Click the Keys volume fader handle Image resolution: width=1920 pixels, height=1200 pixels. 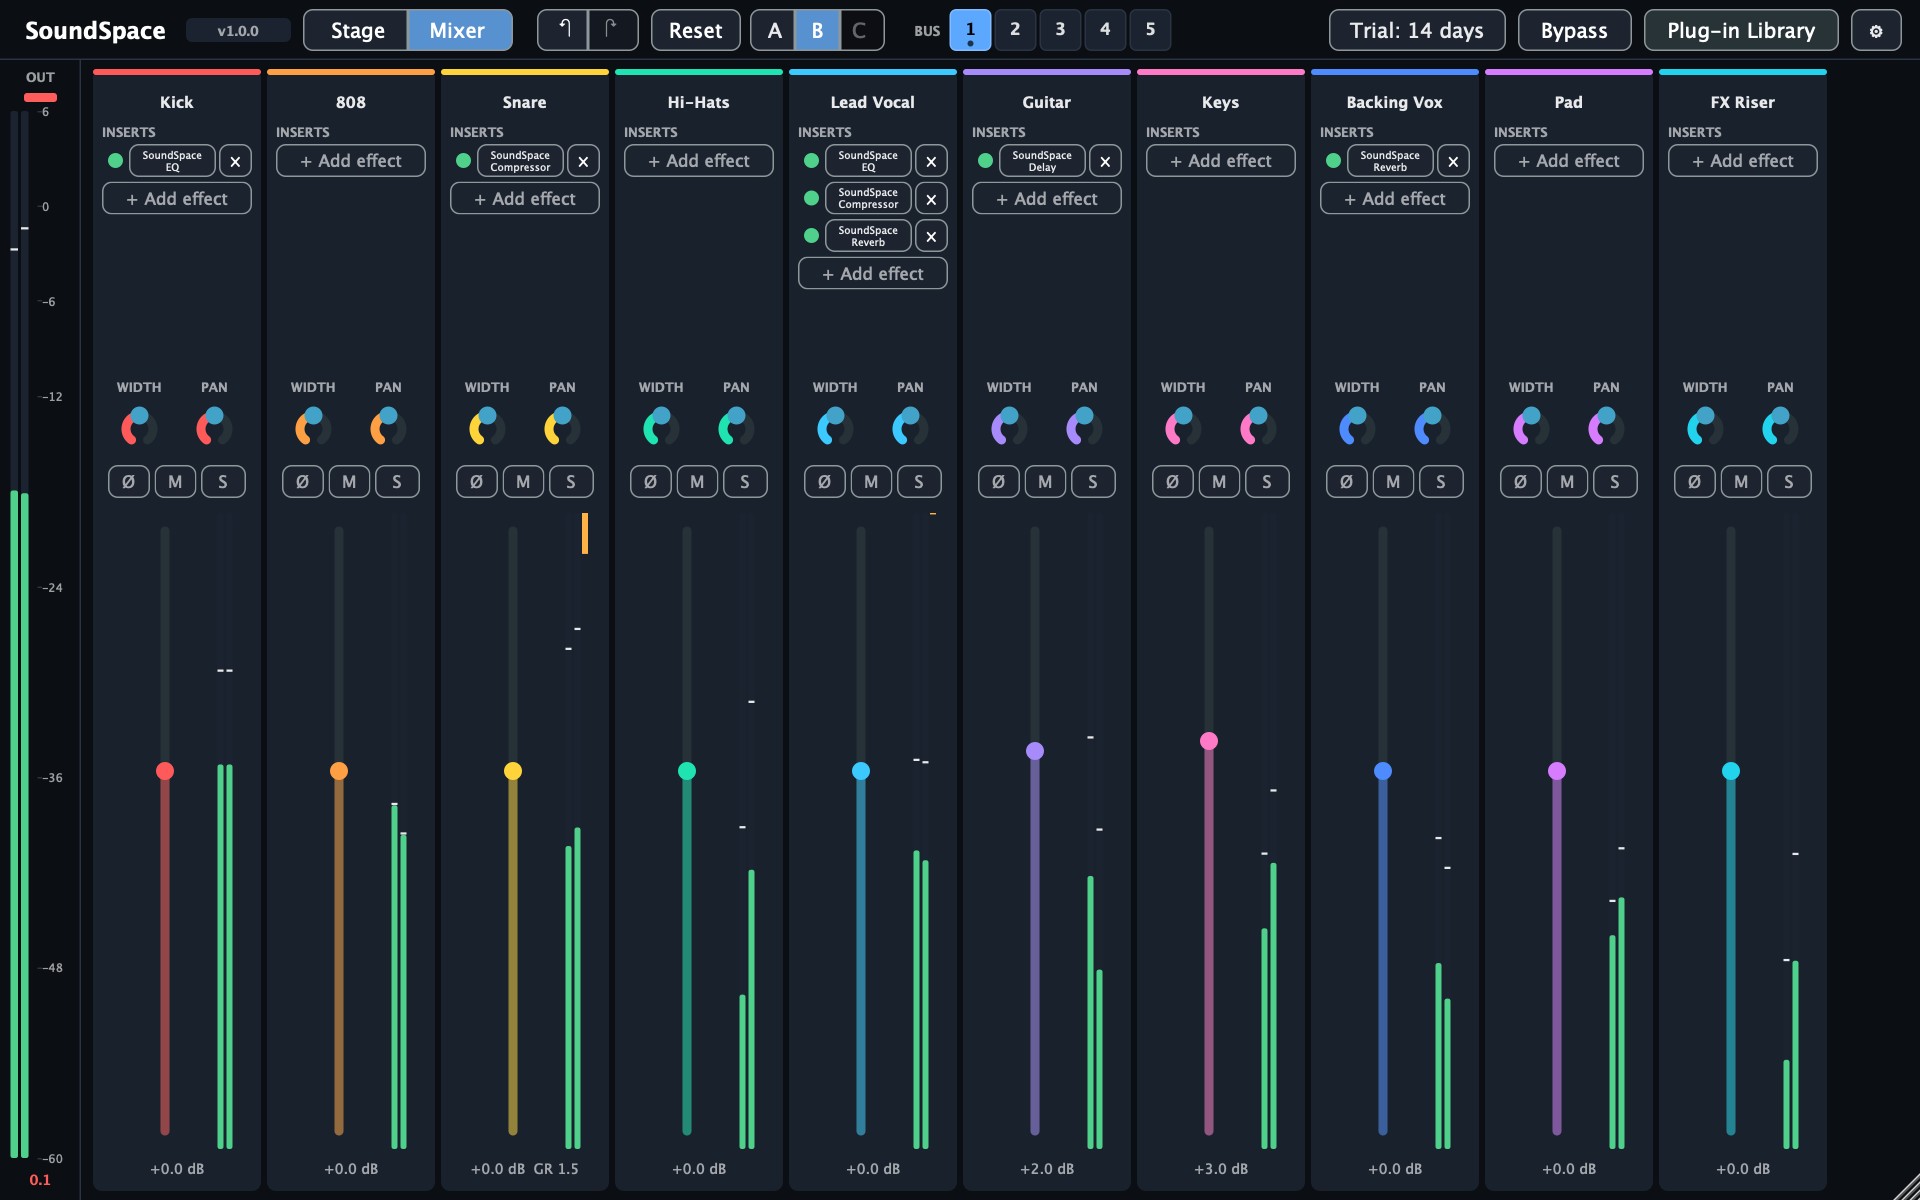coord(1209,741)
